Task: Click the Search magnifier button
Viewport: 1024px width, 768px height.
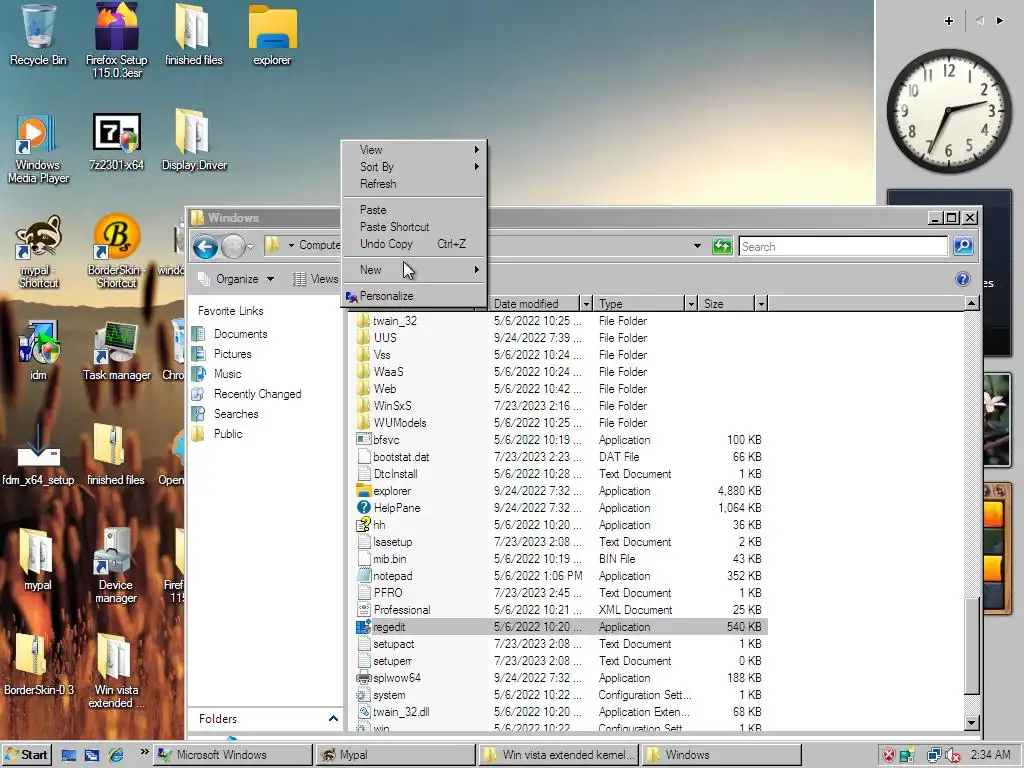Action: pyautogui.click(x=963, y=246)
